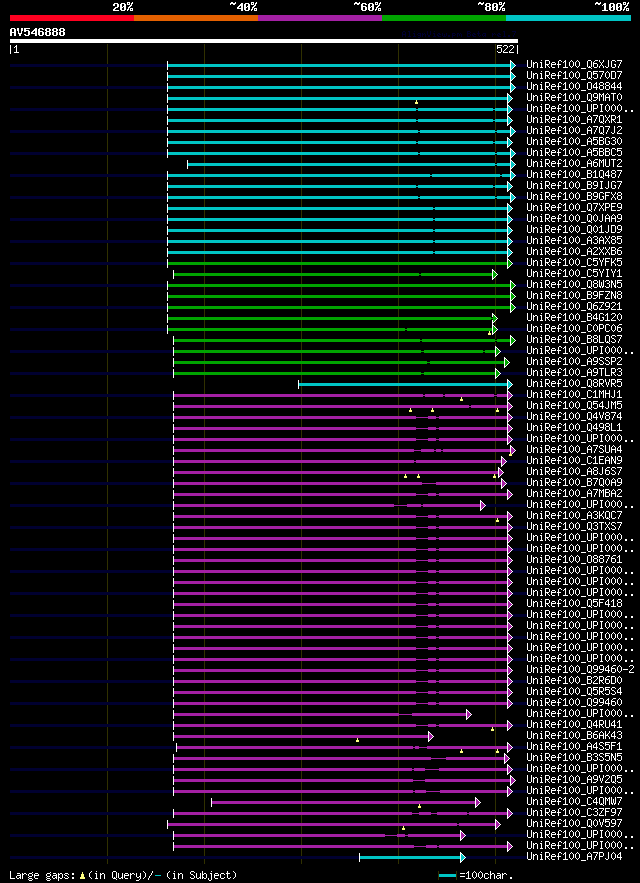The width and height of the screenshot is (640, 883).
Task: Click the purple alignment bar for B6AK43
Action: (x=303, y=736)
